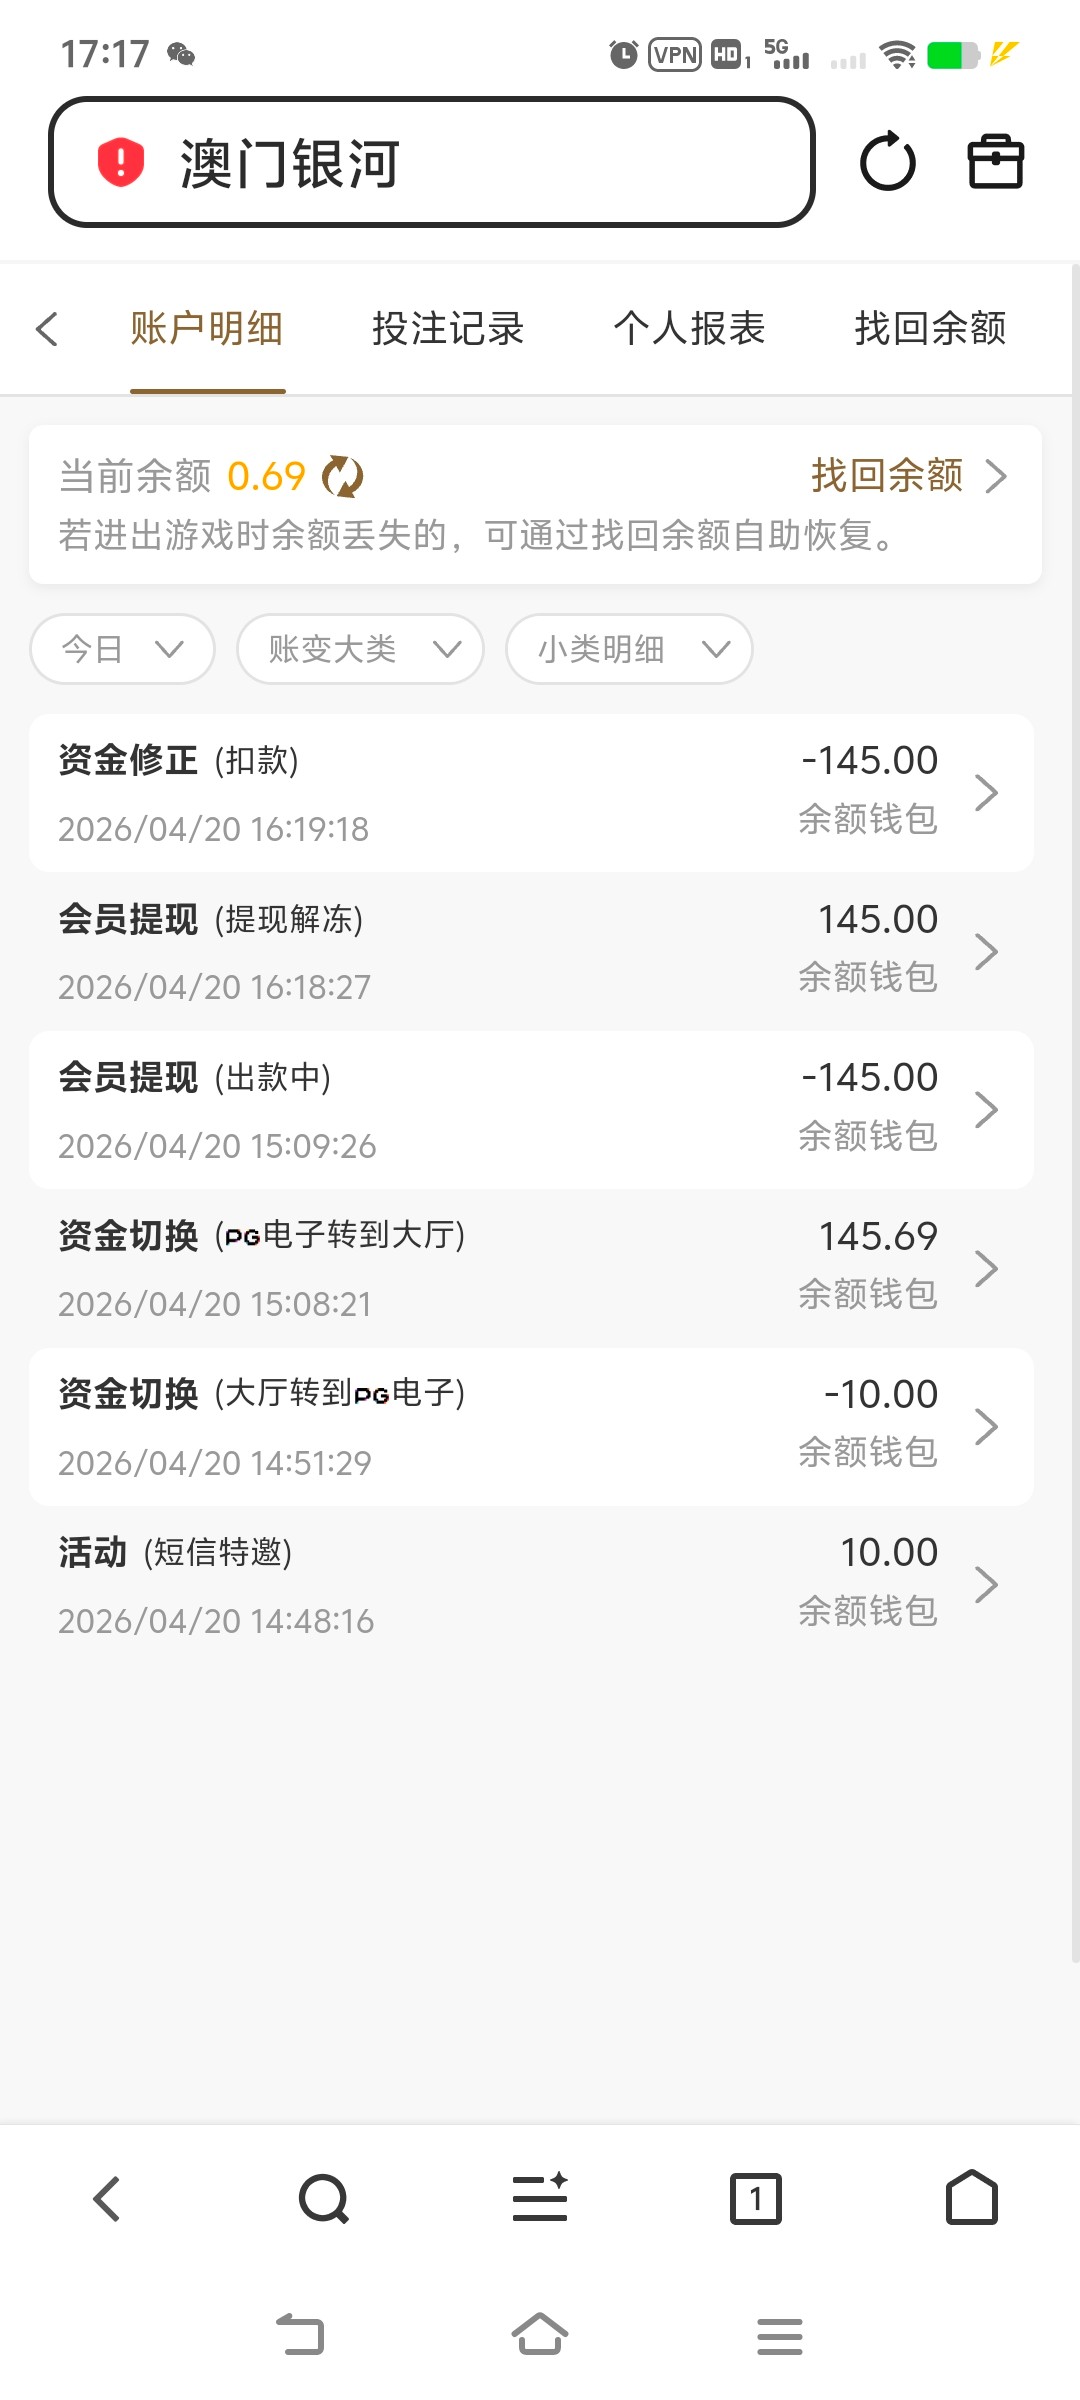Image resolution: width=1080 pixels, height=2400 pixels.
Task: Switch to the 个人报表 tab
Action: 689,329
